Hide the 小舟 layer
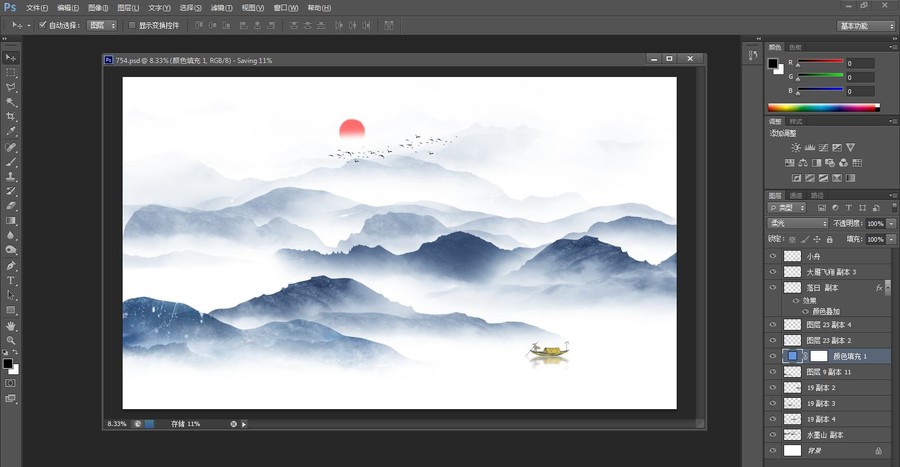Image resolution: width=900 pixels, height=467 pixels. [773, 256]
